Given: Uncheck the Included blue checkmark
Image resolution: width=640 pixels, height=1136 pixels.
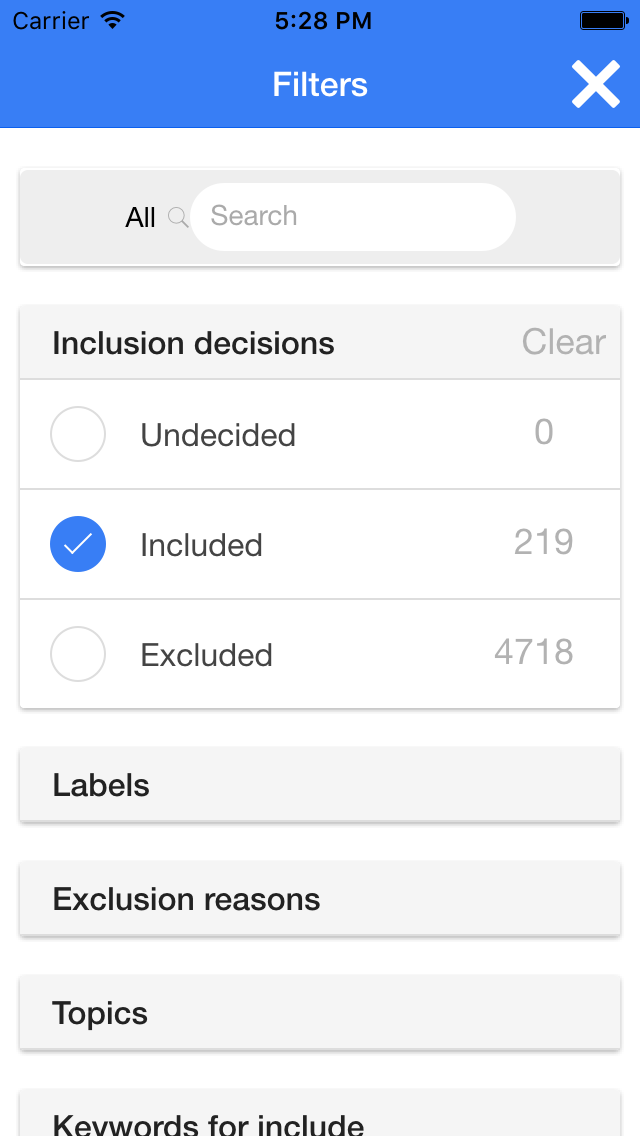Looking at the screenshot, I should point(78,544).
